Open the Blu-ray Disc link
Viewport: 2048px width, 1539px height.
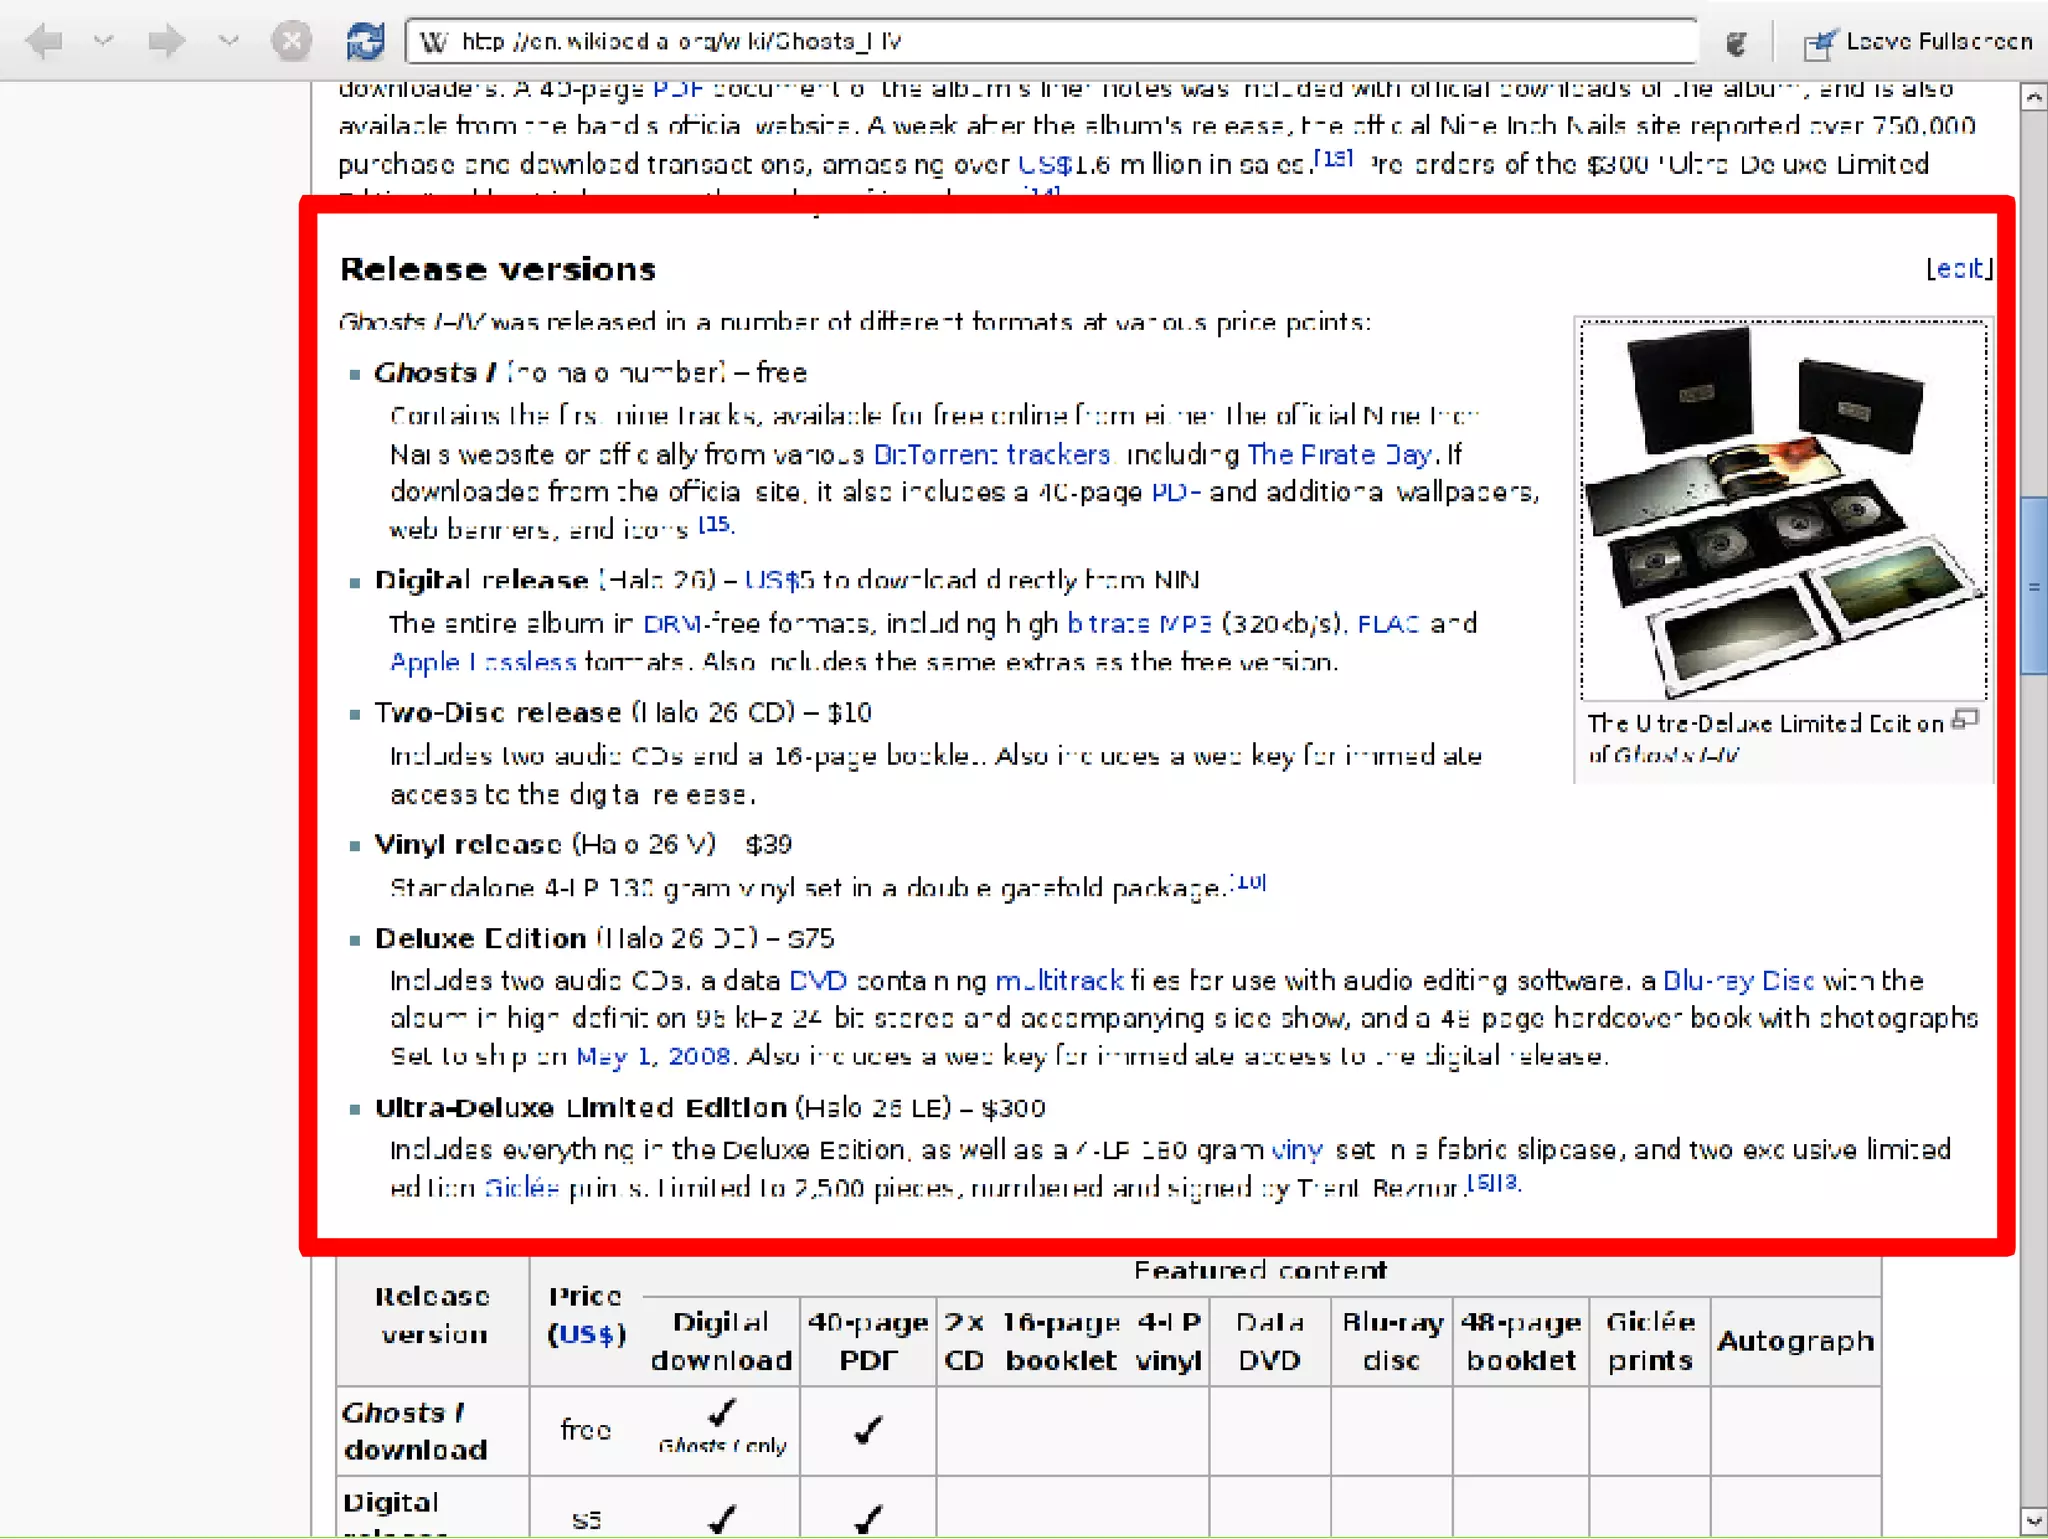click(1737, 981)
